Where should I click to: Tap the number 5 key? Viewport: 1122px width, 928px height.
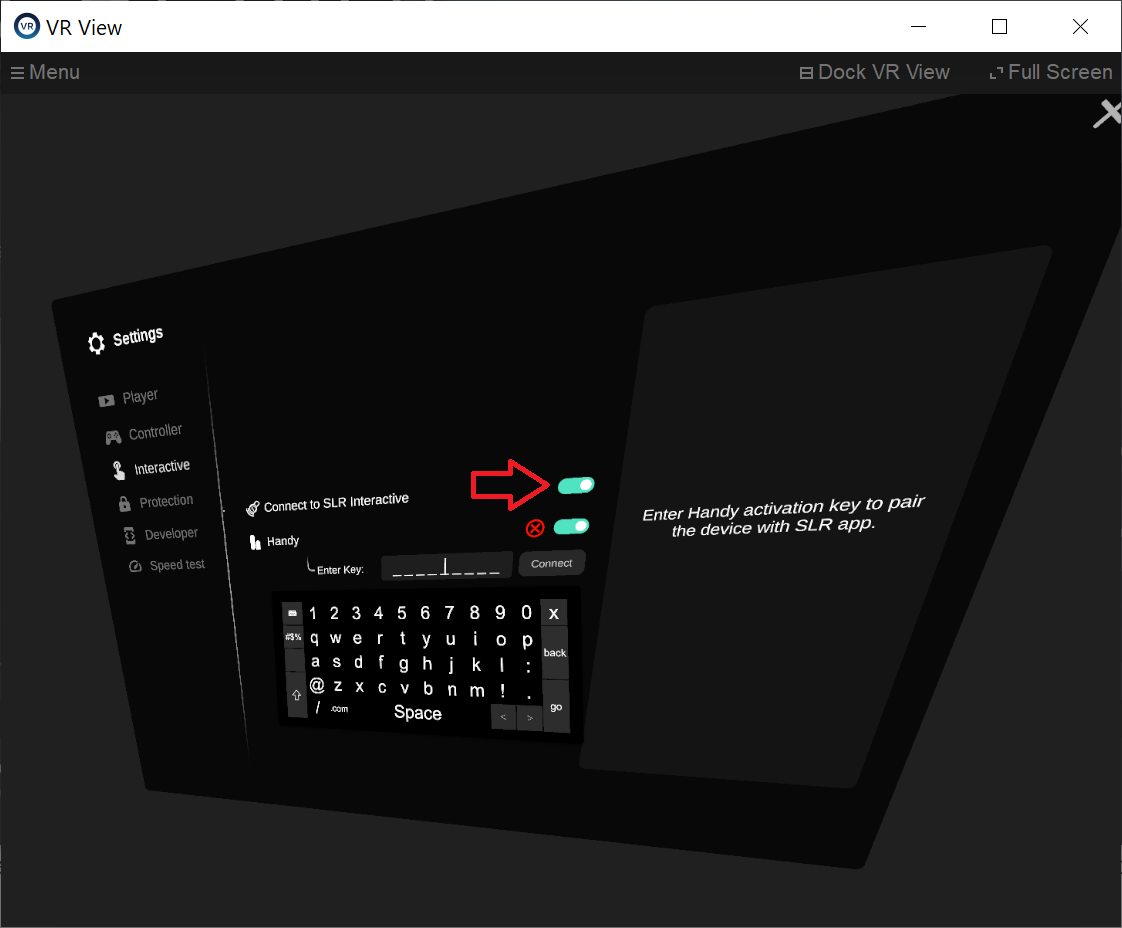(402, 613)
